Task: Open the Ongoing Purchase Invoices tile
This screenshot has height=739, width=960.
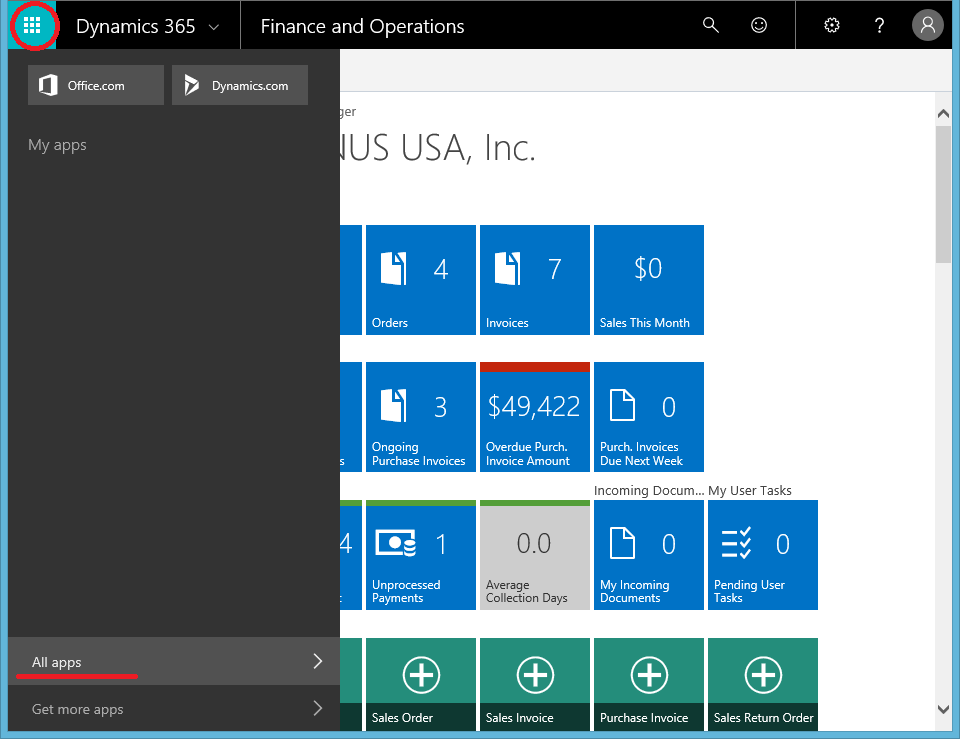Action: click(421, 417)
